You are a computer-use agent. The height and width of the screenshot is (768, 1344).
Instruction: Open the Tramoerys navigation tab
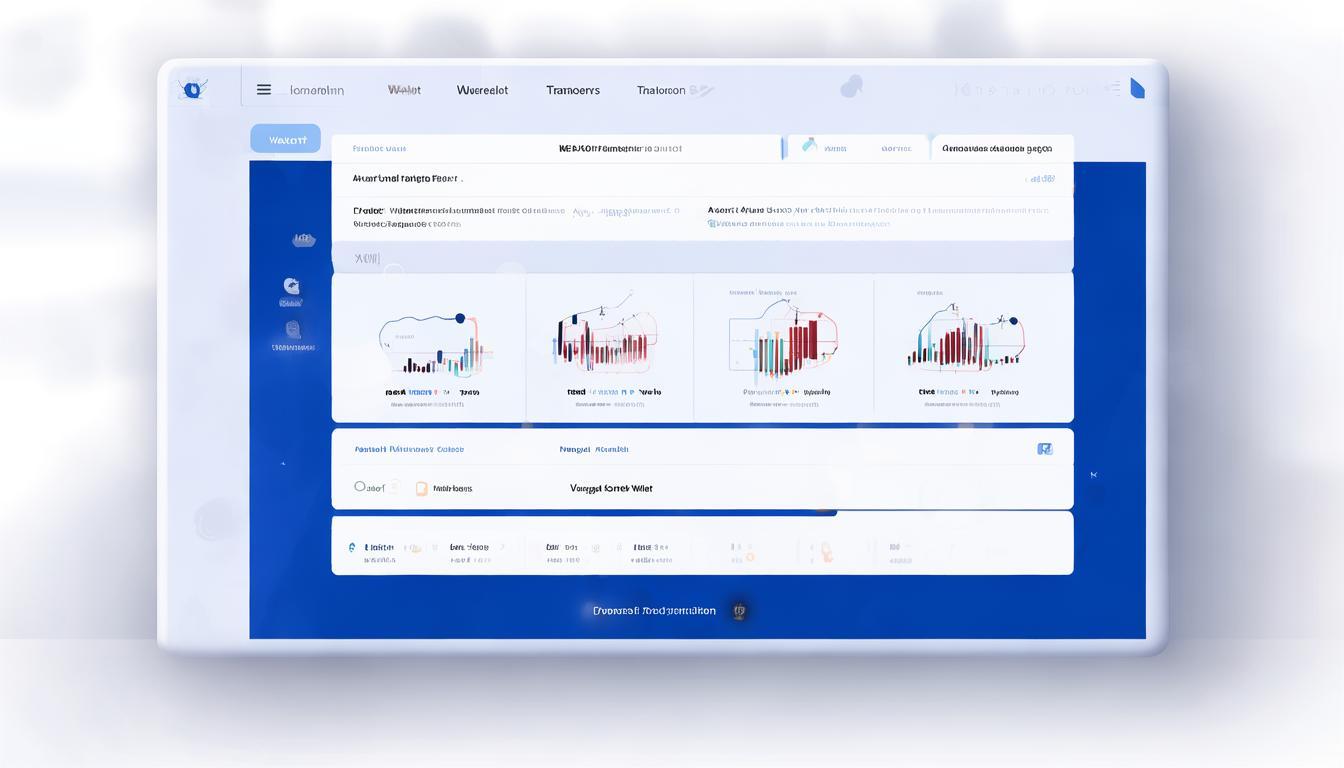point(573,90)
